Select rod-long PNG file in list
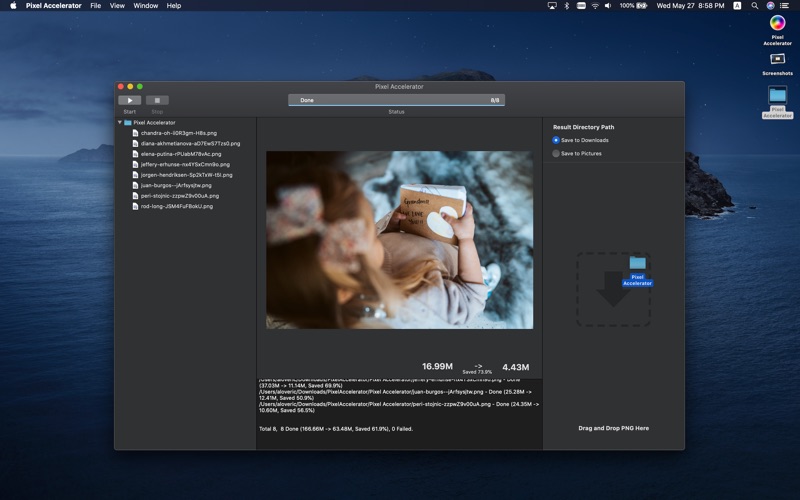 pyautogui.click(x=176, y=206)
